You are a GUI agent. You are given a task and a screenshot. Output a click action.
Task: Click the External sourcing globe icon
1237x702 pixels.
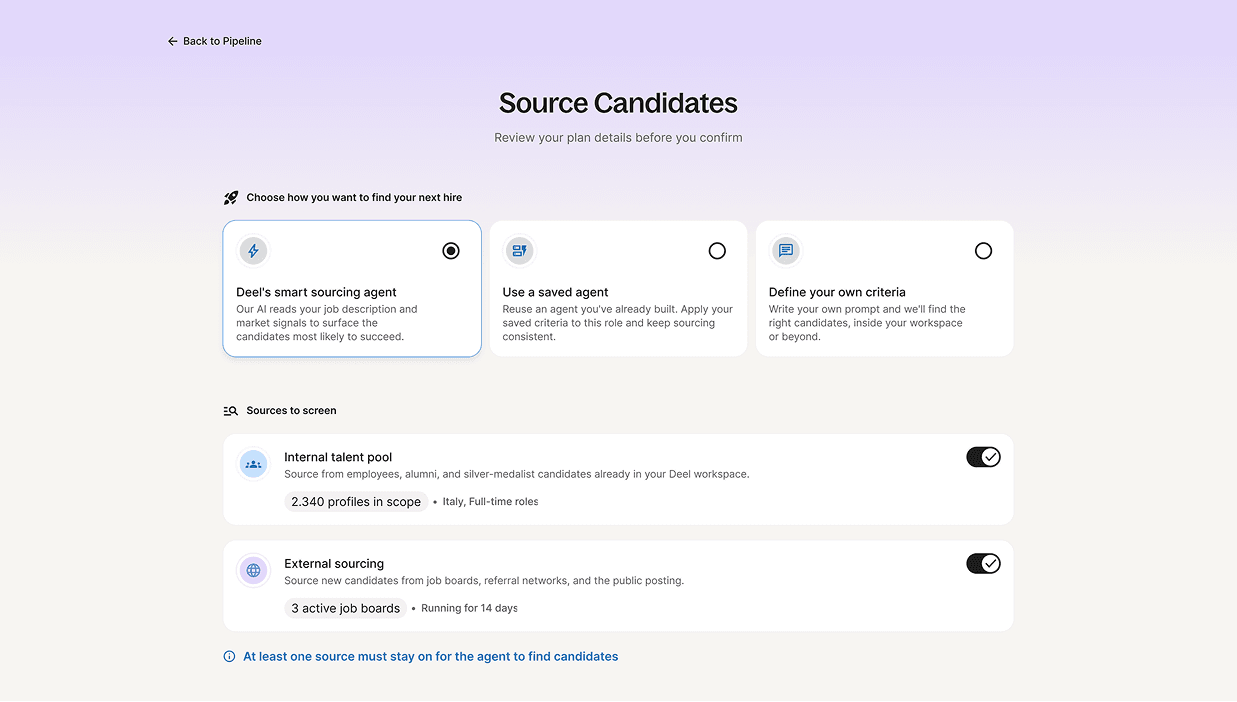pos(253,570)
